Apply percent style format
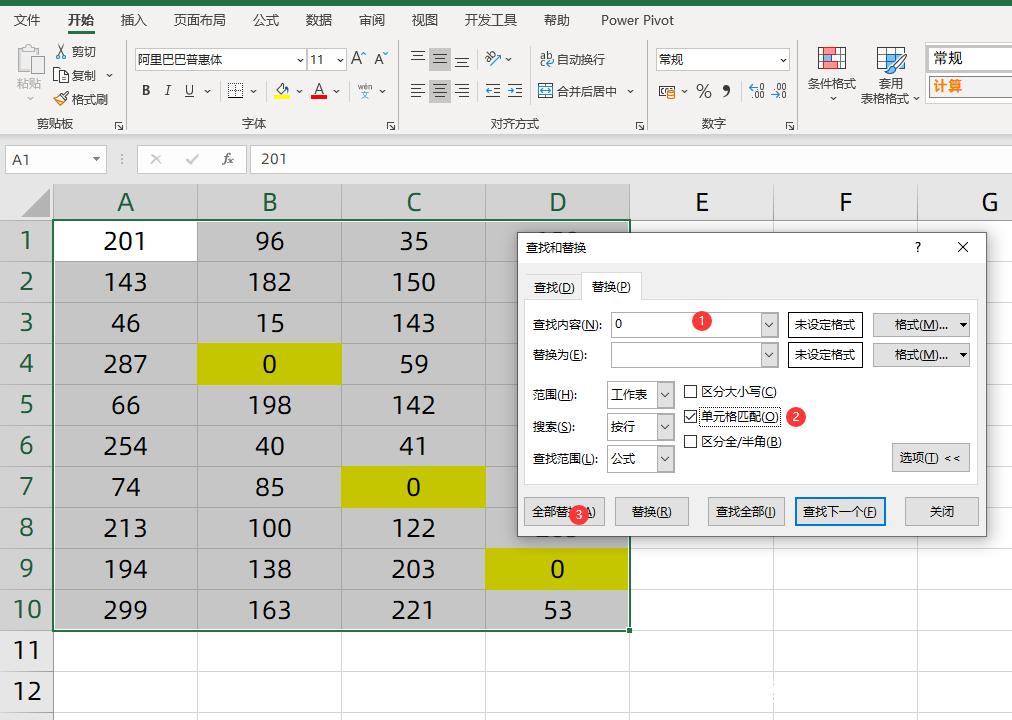The width and height of the screenshot is (1012, 720). [703, 92]
